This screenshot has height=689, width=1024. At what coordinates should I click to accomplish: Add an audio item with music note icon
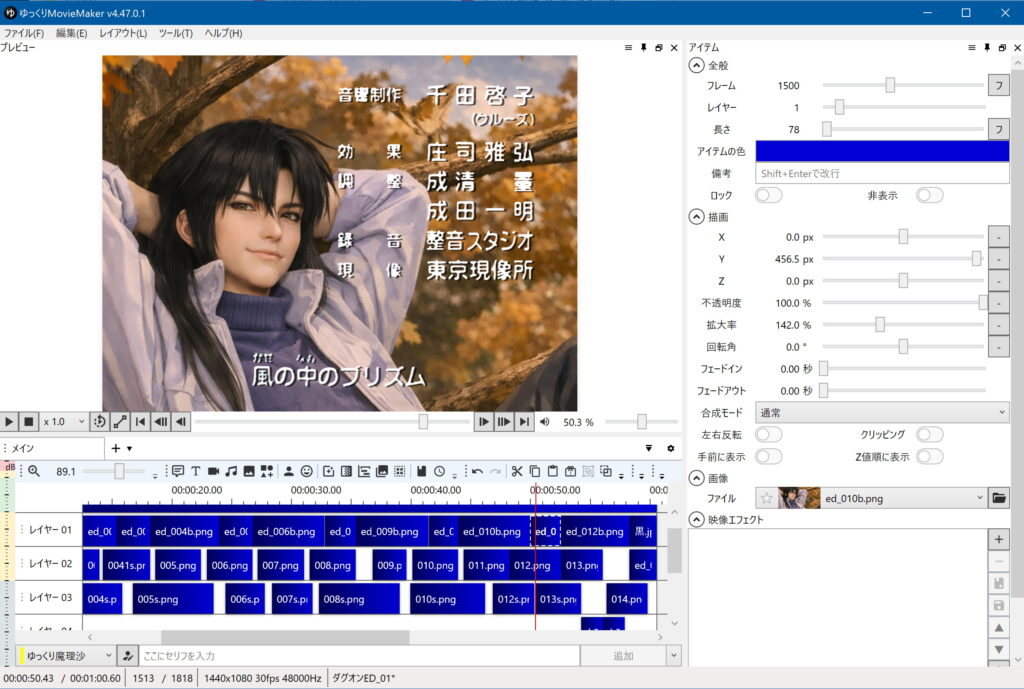point(231,471)
